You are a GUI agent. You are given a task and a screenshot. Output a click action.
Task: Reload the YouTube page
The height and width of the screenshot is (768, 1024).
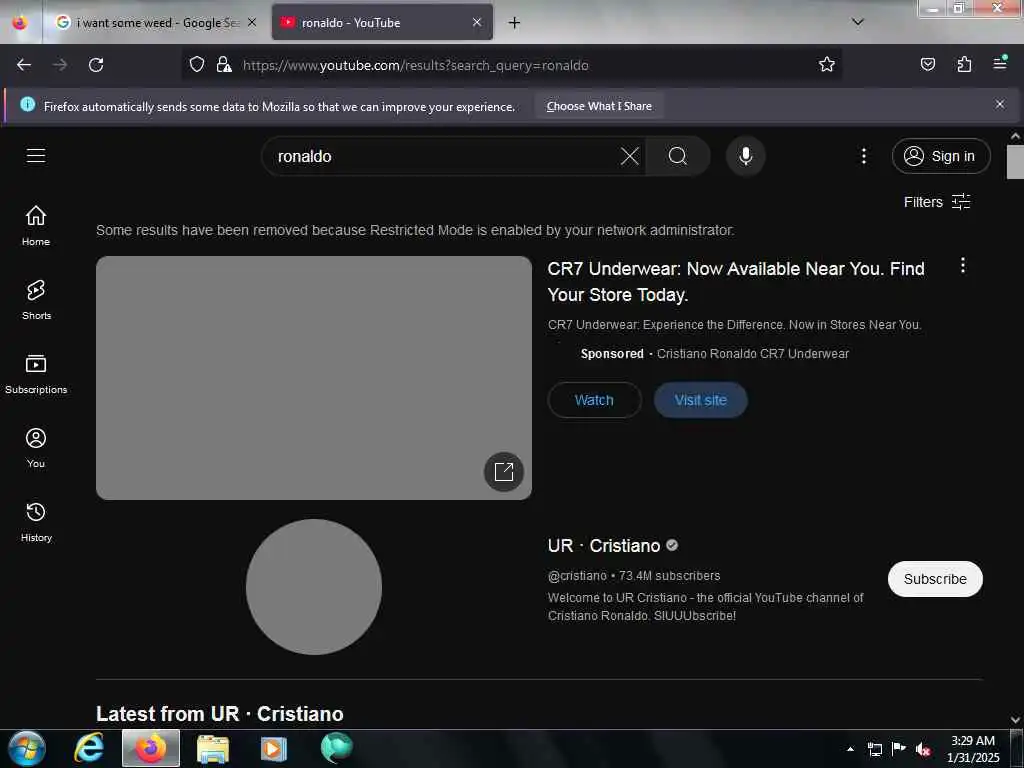point(96,65)
